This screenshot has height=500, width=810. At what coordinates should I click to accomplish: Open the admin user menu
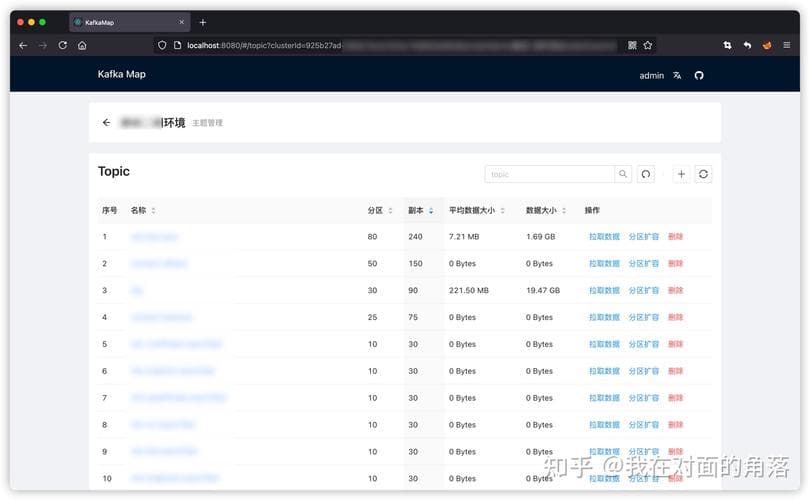(651, 75)
